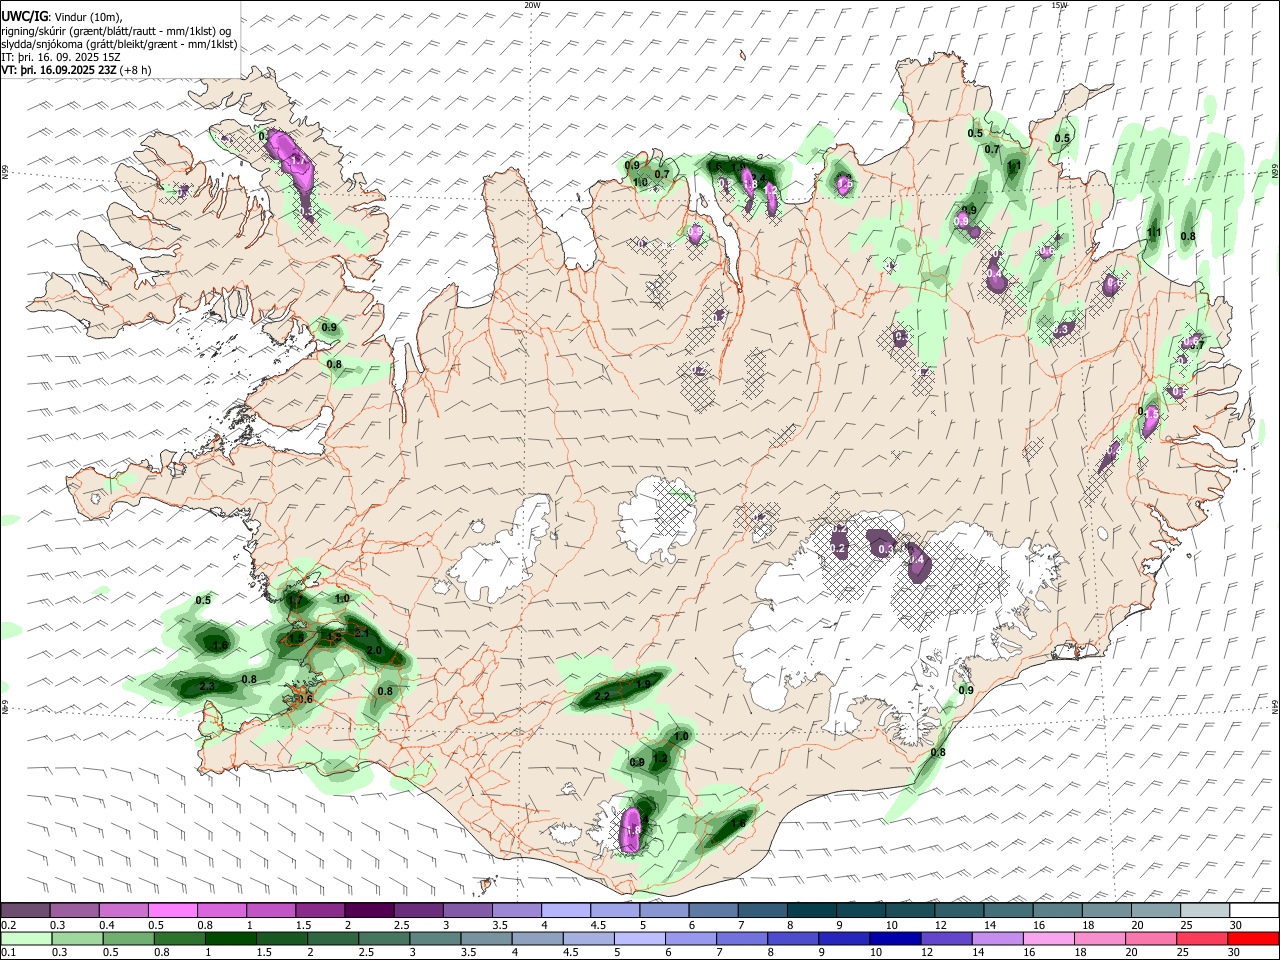Select the darkest green 1–1.5 rain swatch
This screenshot has height=960, width=1280.
(x=231, y=938)
